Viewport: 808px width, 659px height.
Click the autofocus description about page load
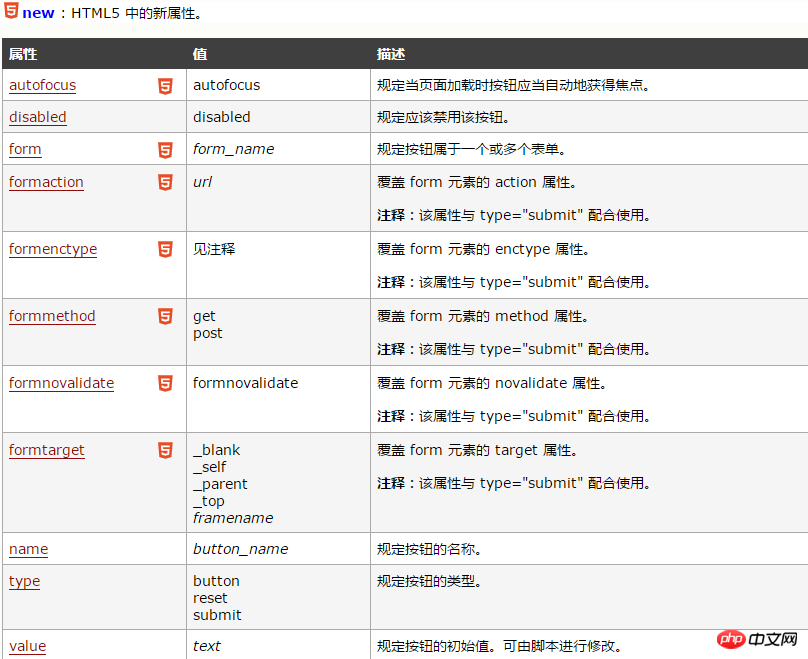pos(514,85)
